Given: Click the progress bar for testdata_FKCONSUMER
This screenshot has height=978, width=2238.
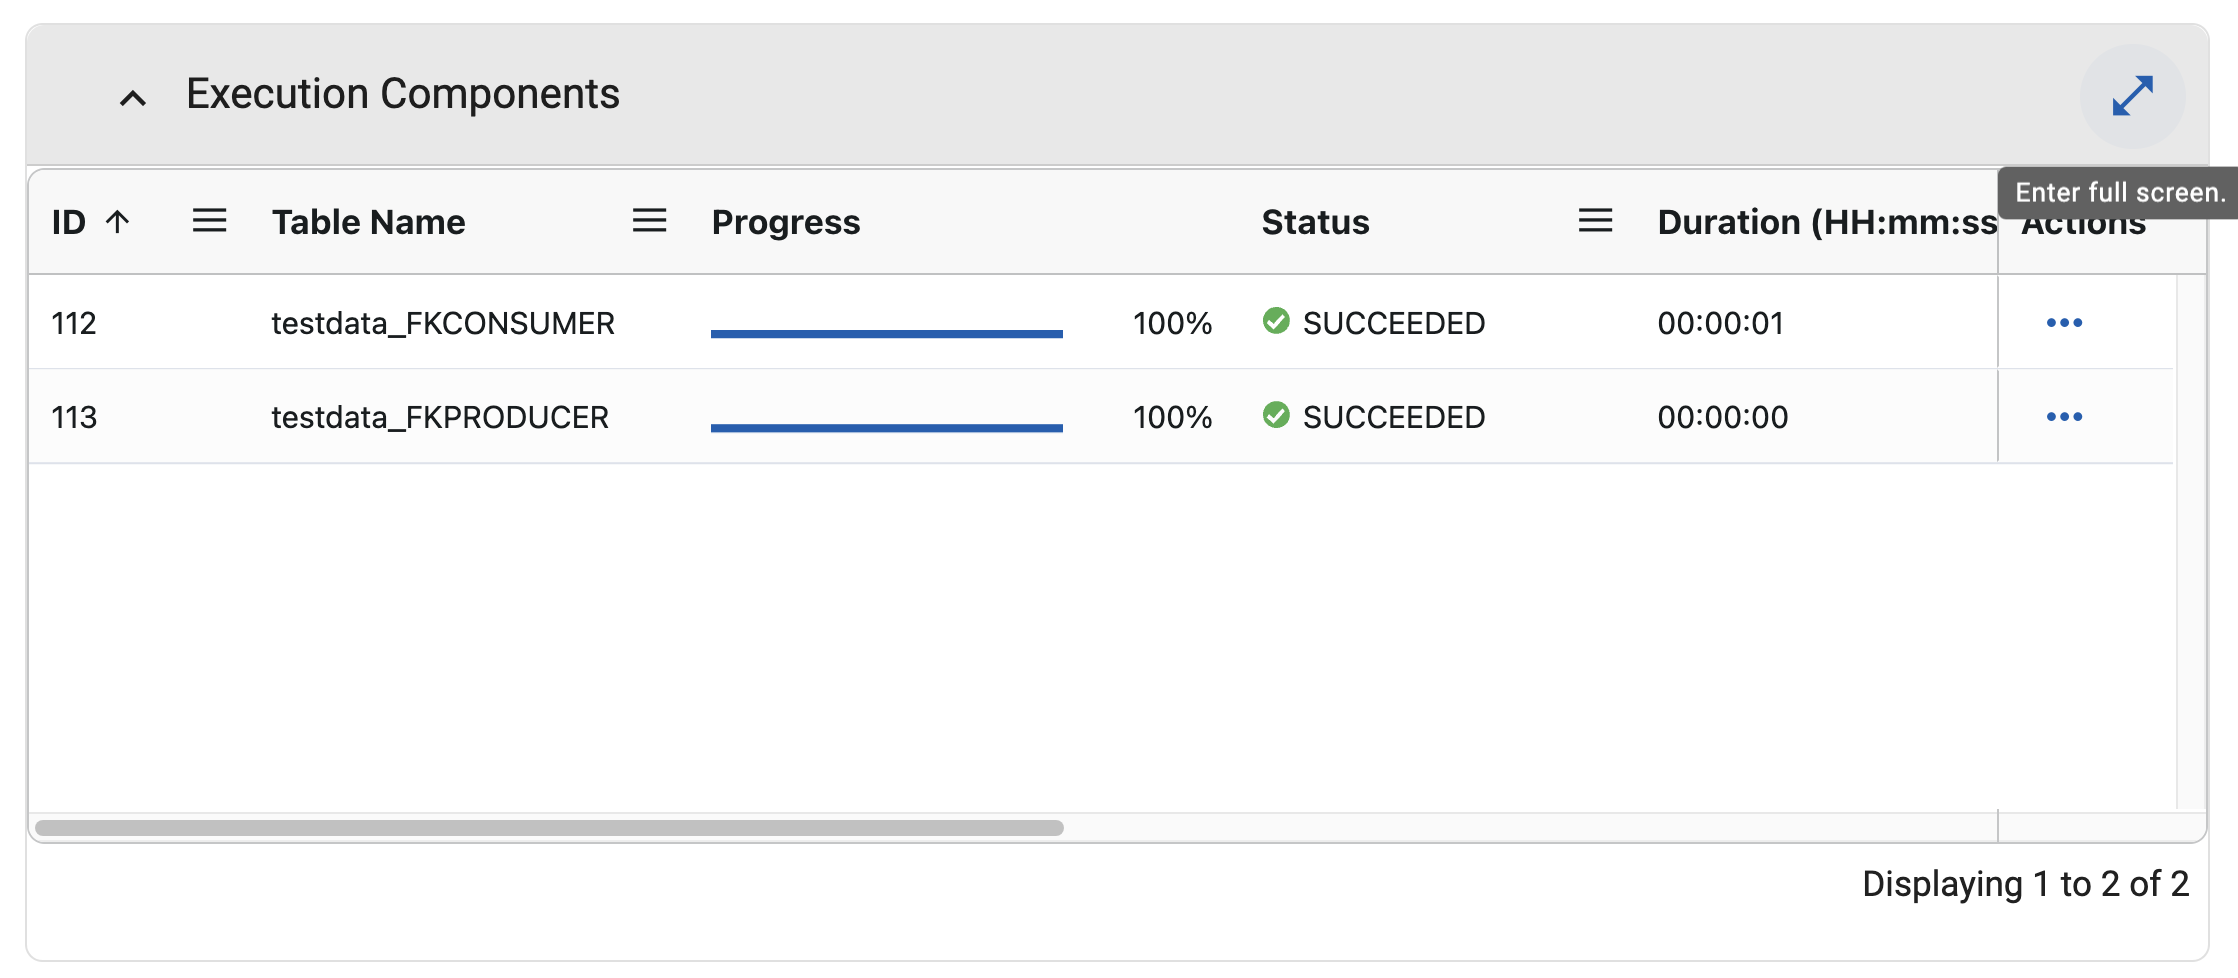Looking at the screenshot, I should pyautogui.click(x=886, y=334).
